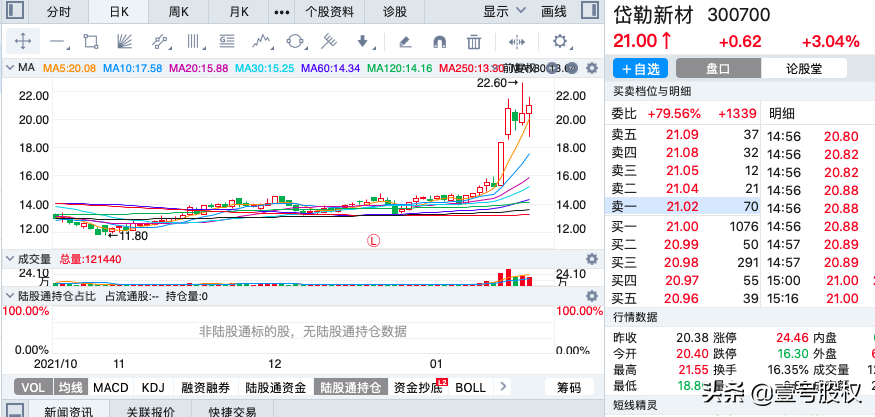The width and height of the screenshot is (875, 417).
Task: Select the down arrow marker tool
Action: [x=364, y=42]
